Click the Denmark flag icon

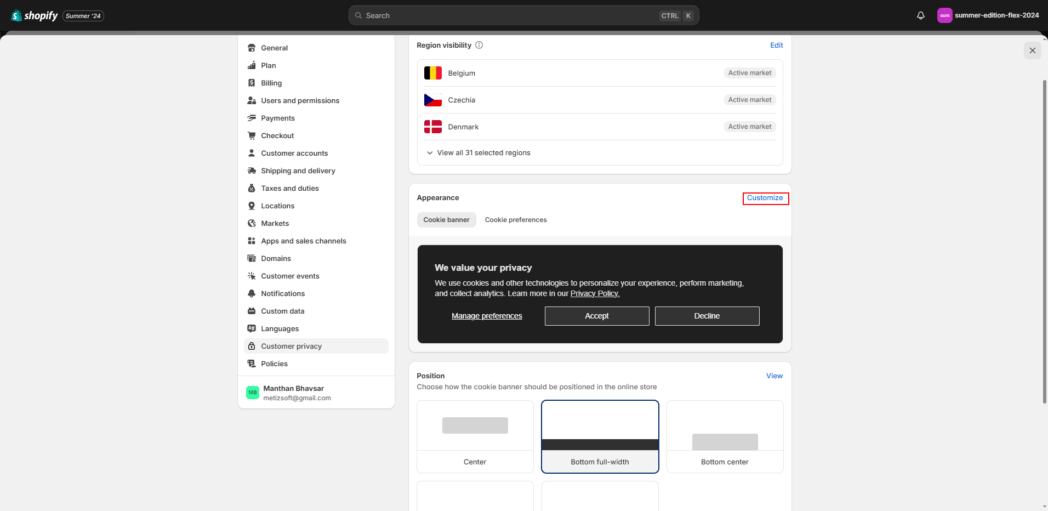(x=432, y=126)
